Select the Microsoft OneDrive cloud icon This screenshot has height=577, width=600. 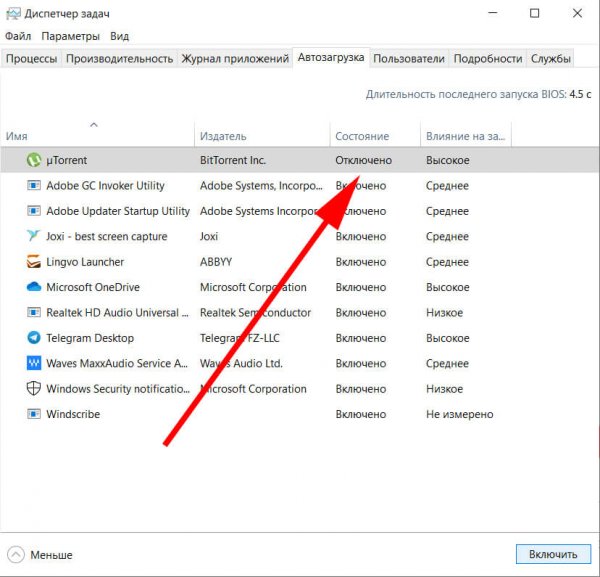[33, 287]
